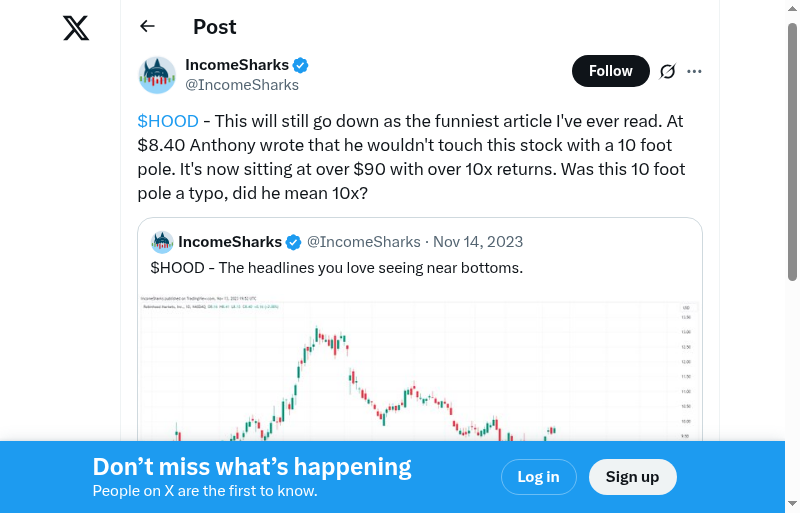Open the $HOOD cashtag link
The width and height of the screenshot is (800, 513).
[x=168, y=121]
